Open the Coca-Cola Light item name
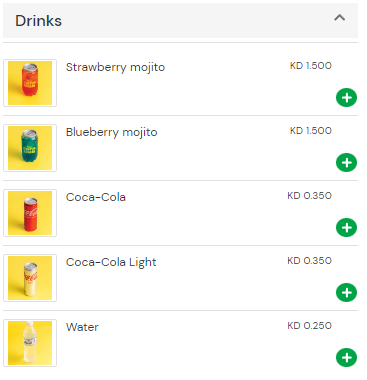The image size is (367, 380). click(111, 262)
